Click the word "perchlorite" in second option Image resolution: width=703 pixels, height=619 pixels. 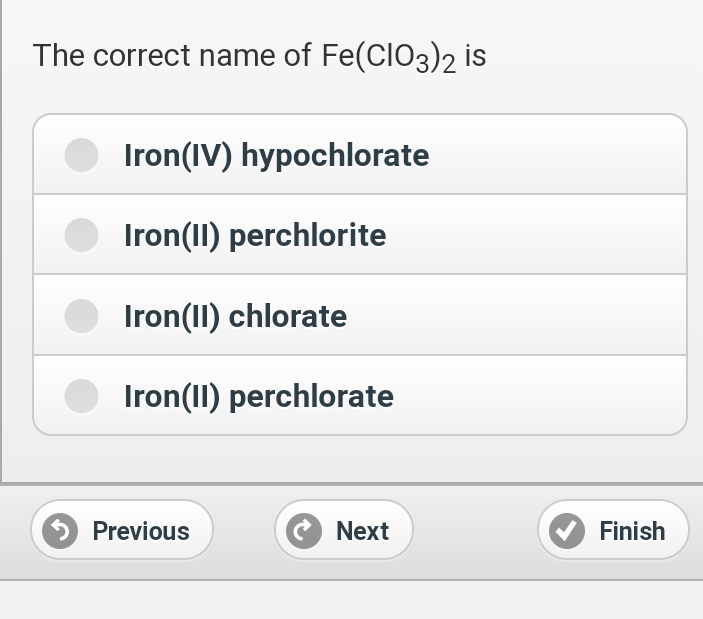pos(307,235)
